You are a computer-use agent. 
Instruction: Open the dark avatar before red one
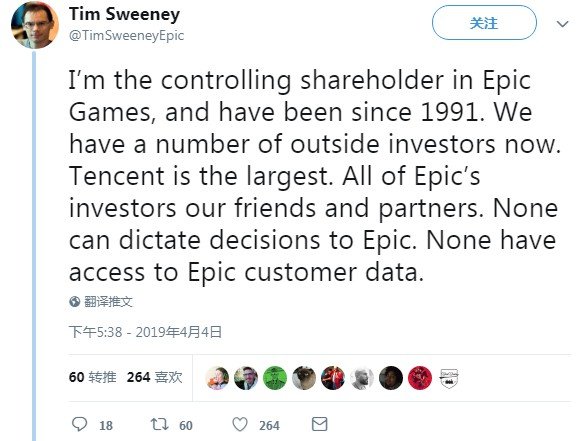[391, 378]
